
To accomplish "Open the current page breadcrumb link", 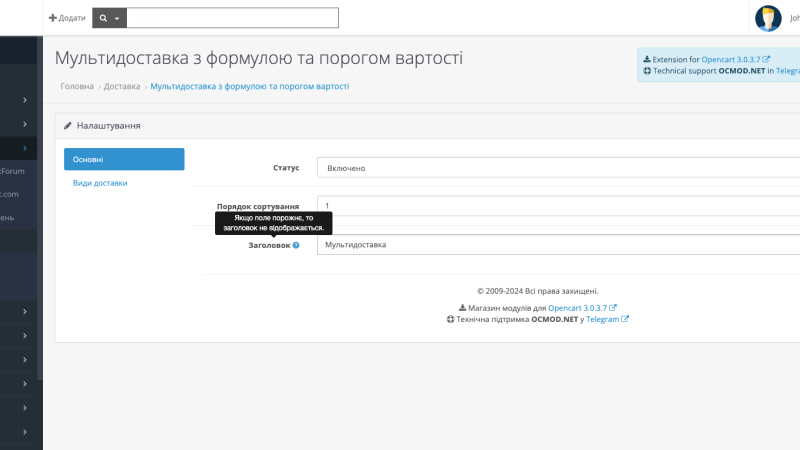I will pos(249,86).
